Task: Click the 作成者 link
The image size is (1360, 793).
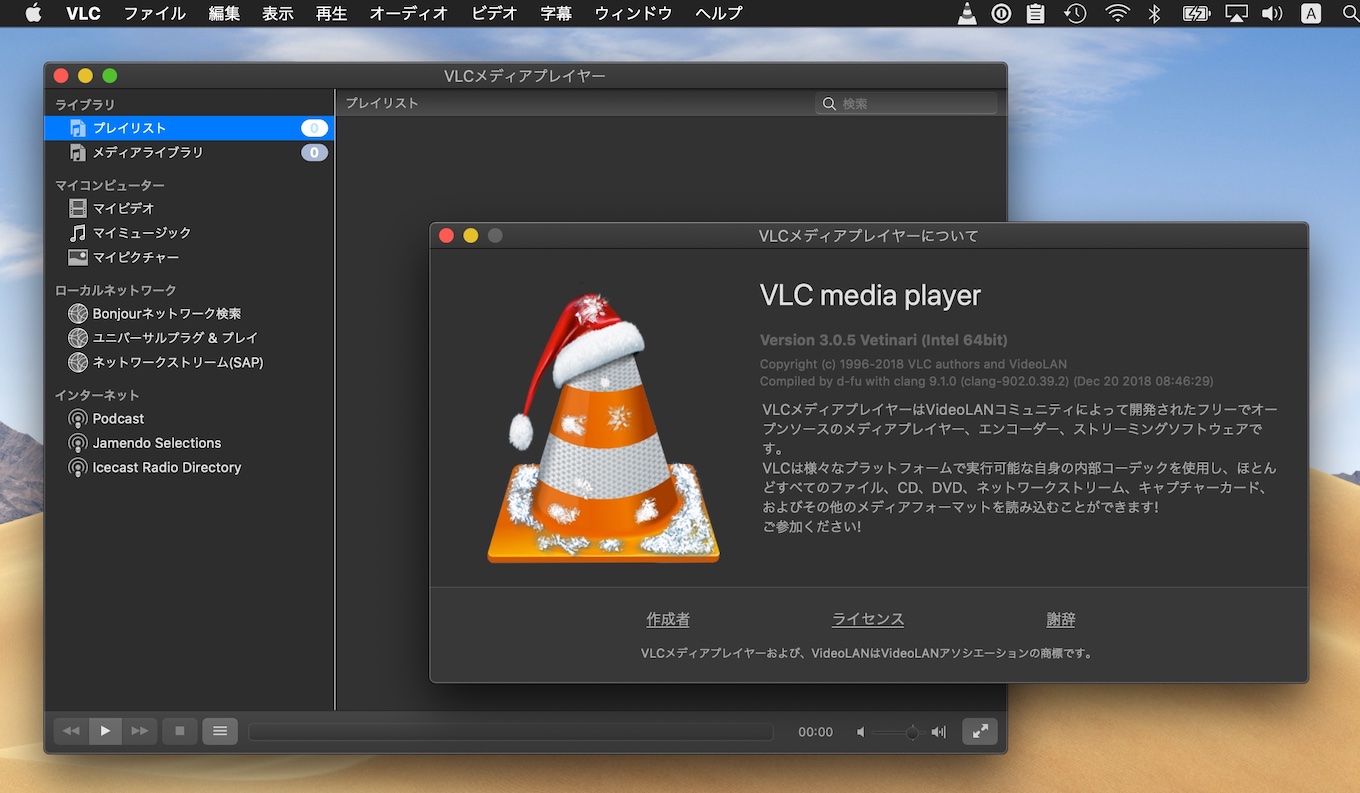Action: 668,620
